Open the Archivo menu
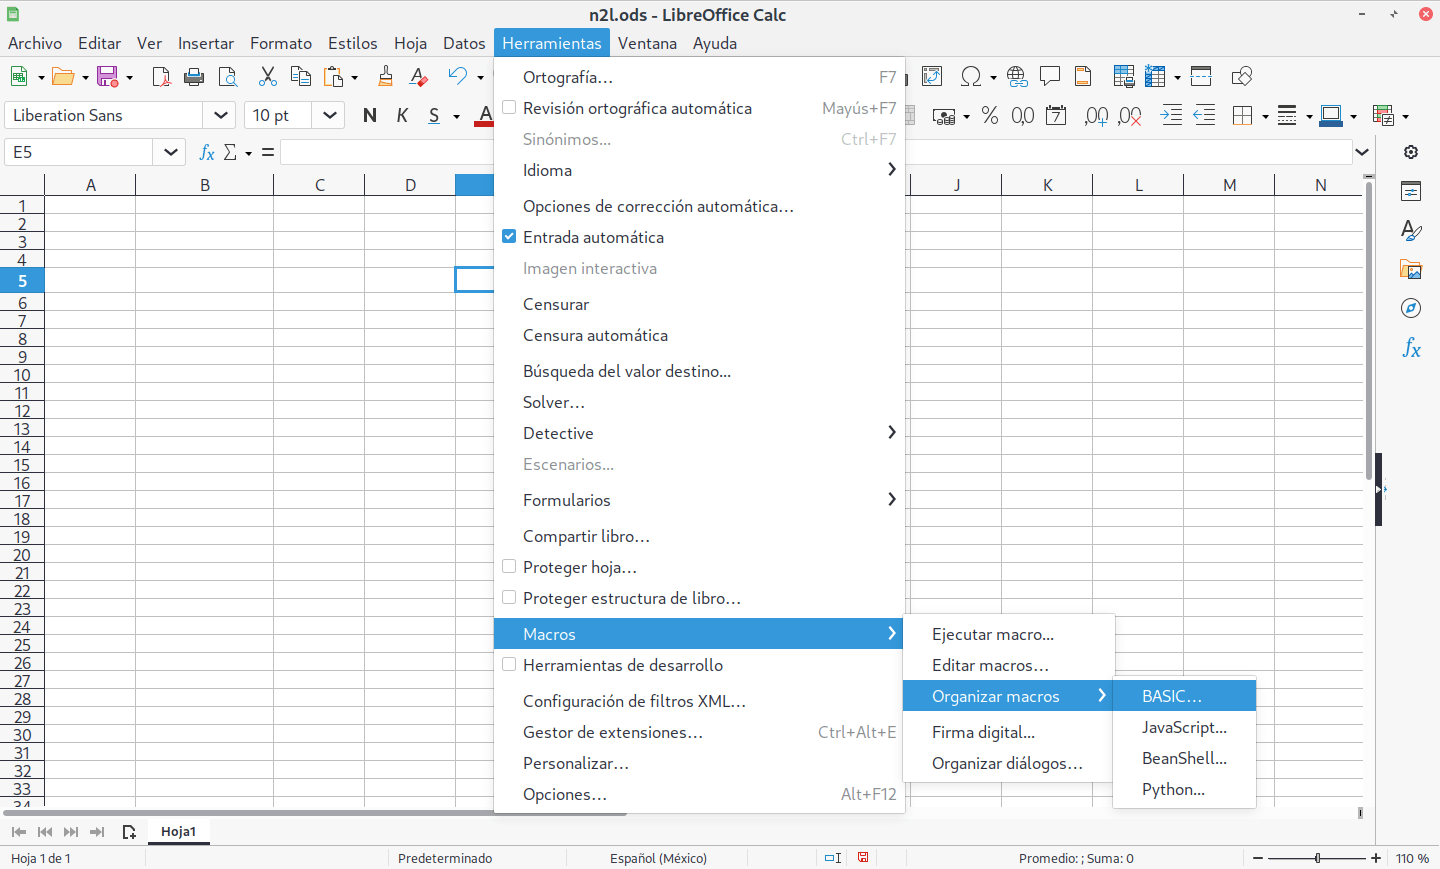 point(35,43)
